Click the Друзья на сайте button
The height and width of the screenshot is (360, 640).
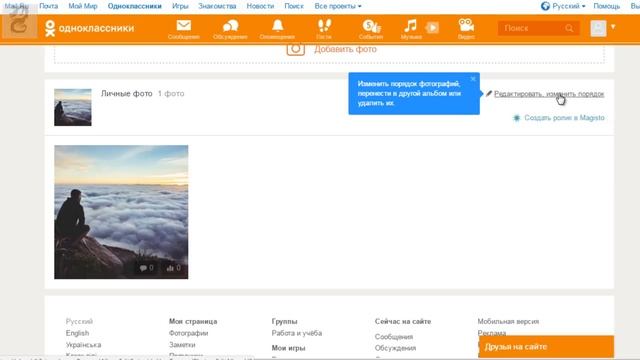pos(546,347)
